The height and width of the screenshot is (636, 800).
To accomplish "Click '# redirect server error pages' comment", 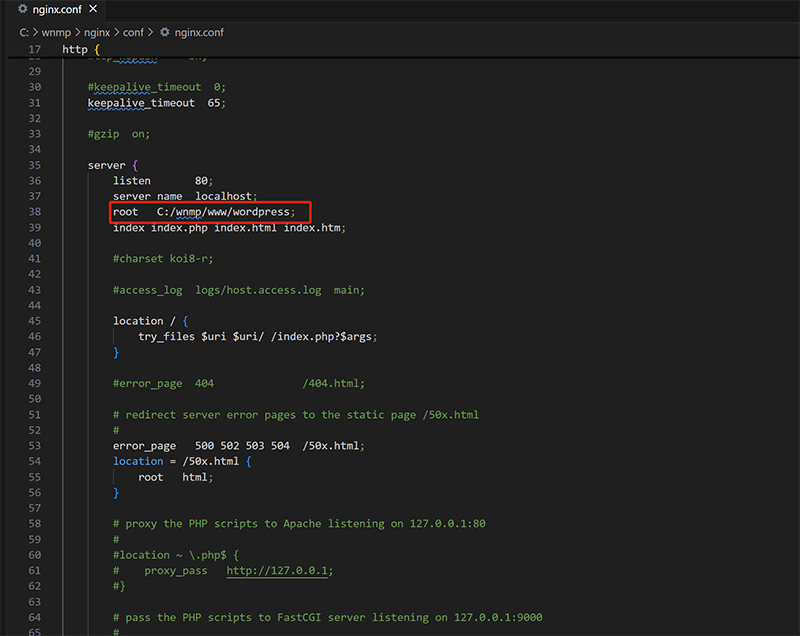I will (296, 415).
